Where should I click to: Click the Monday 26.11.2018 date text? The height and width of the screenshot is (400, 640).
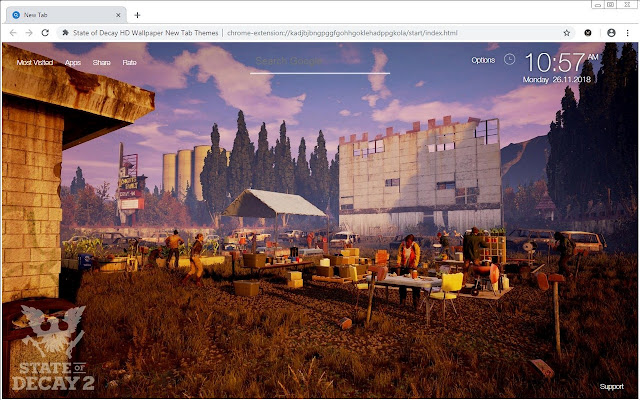tap(557, 80)
